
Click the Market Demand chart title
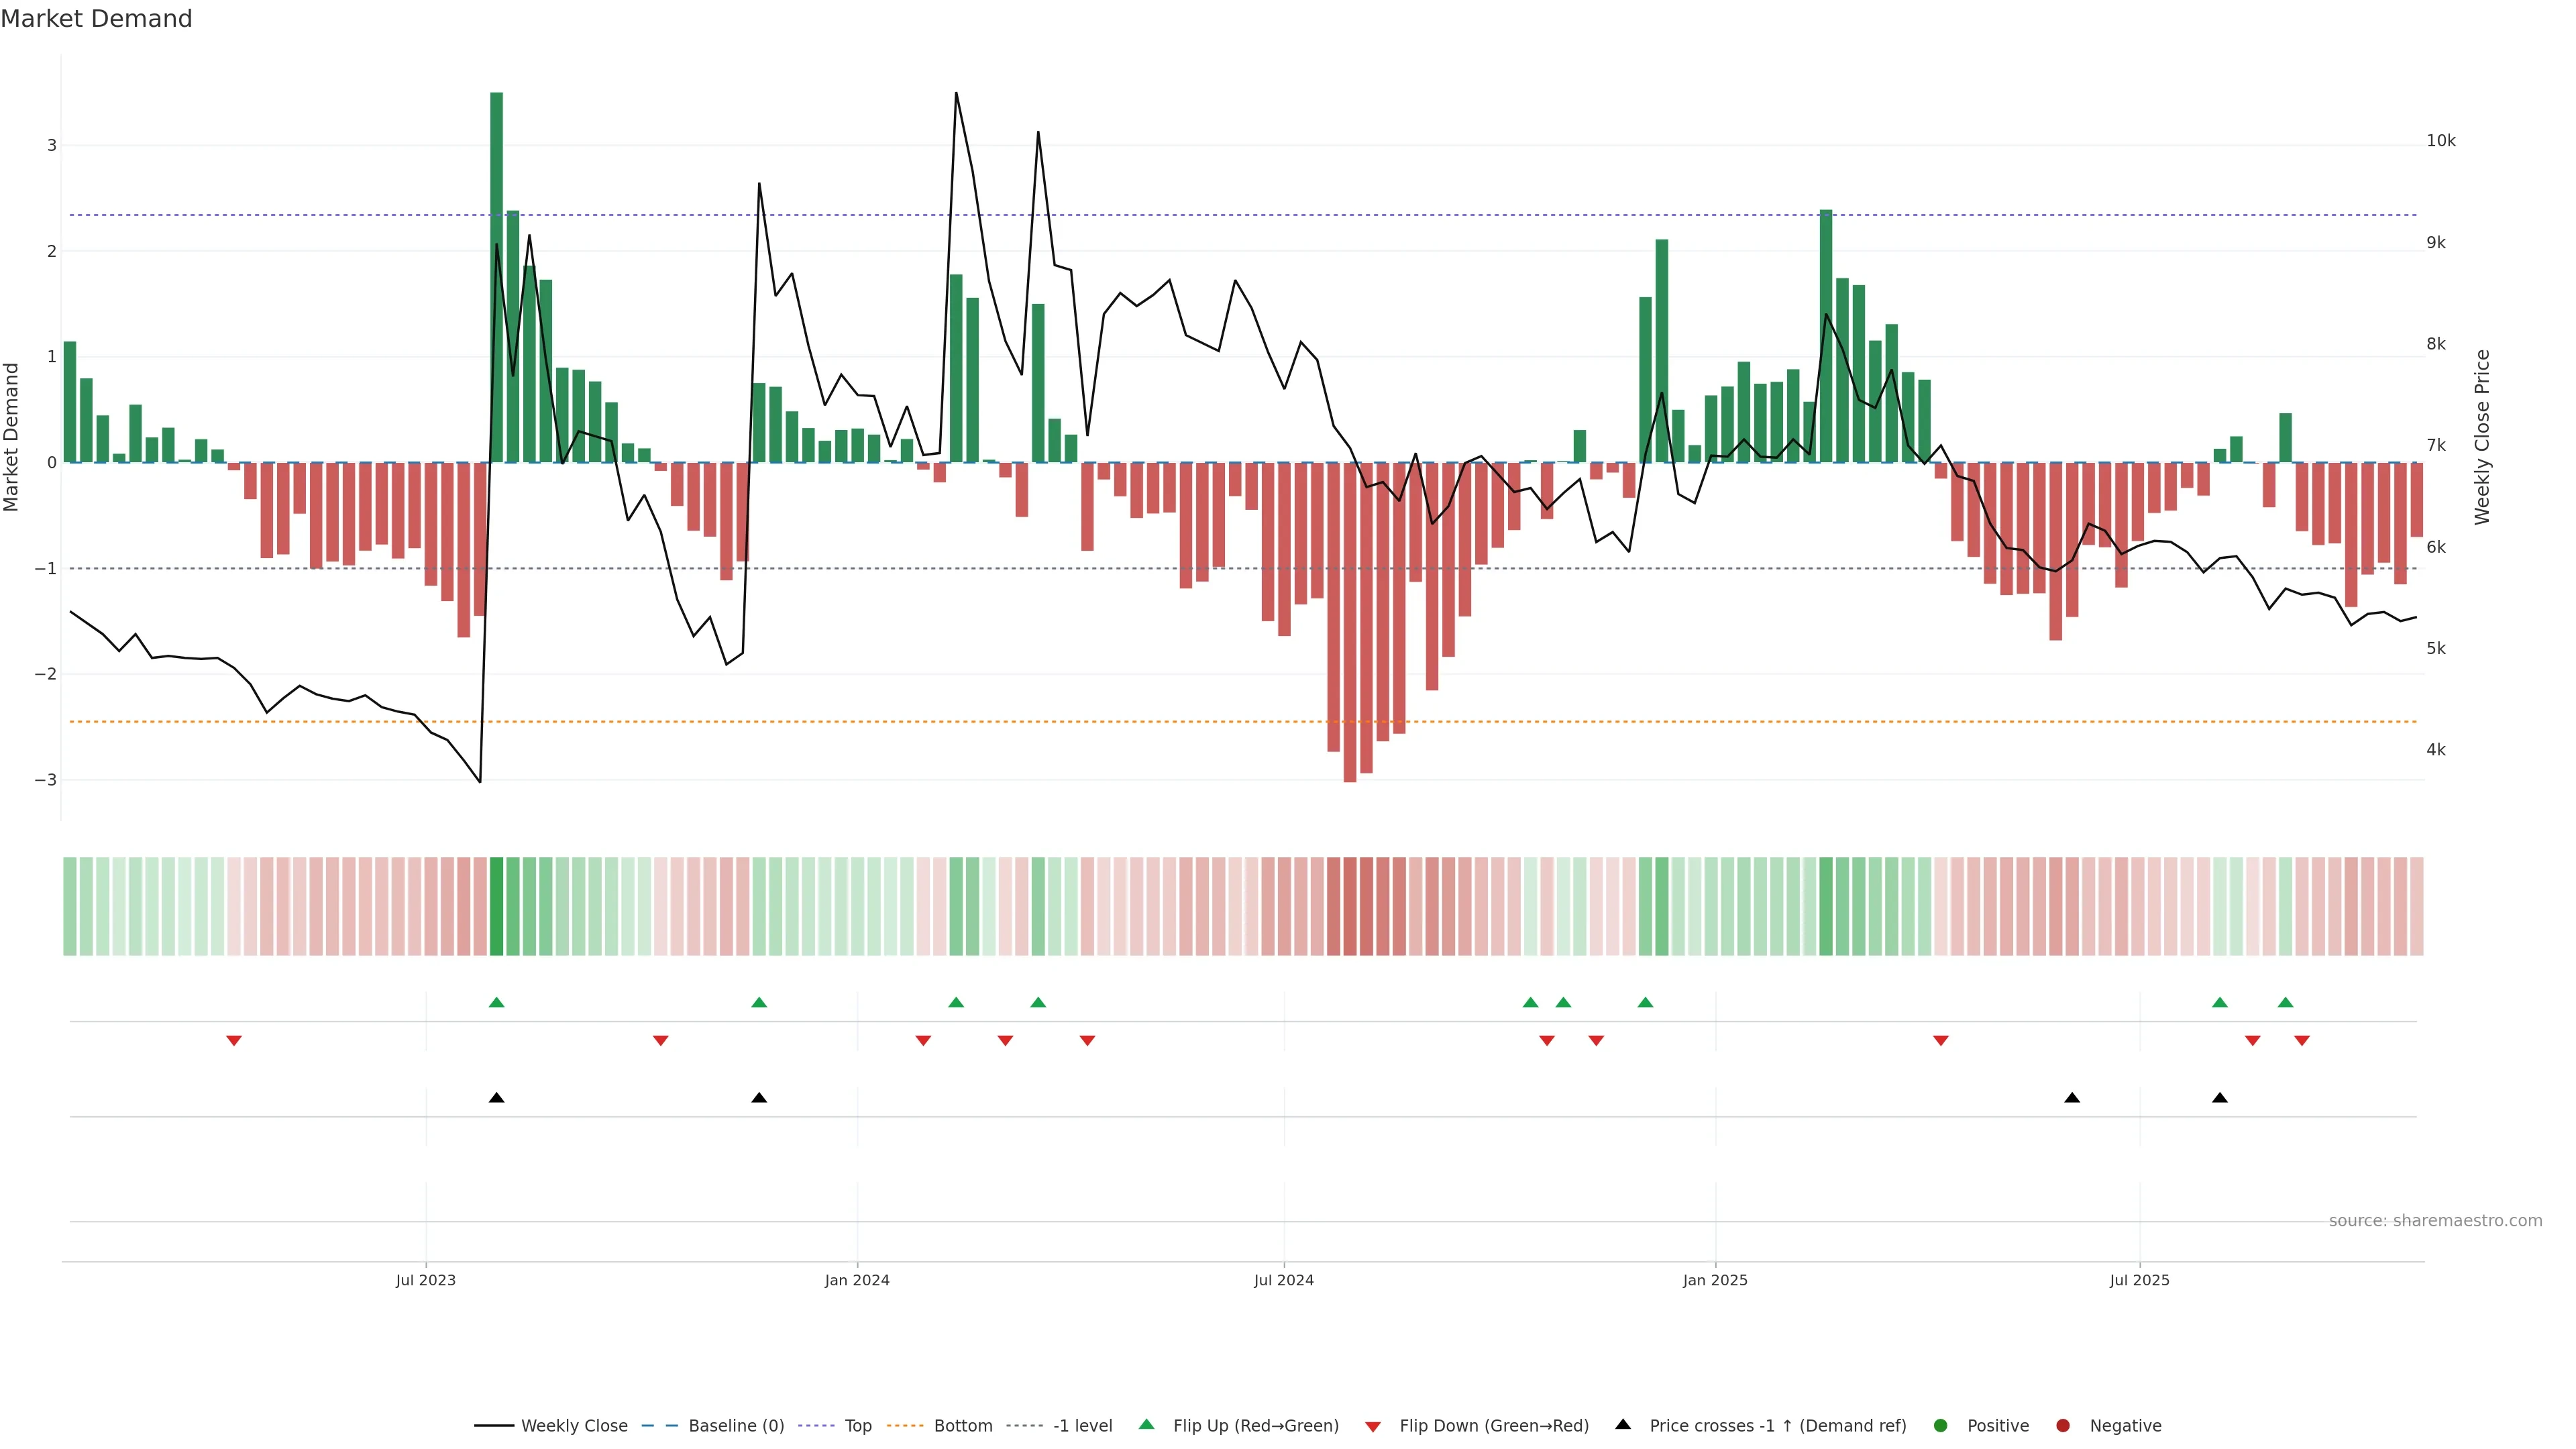(x=96, y=19)
